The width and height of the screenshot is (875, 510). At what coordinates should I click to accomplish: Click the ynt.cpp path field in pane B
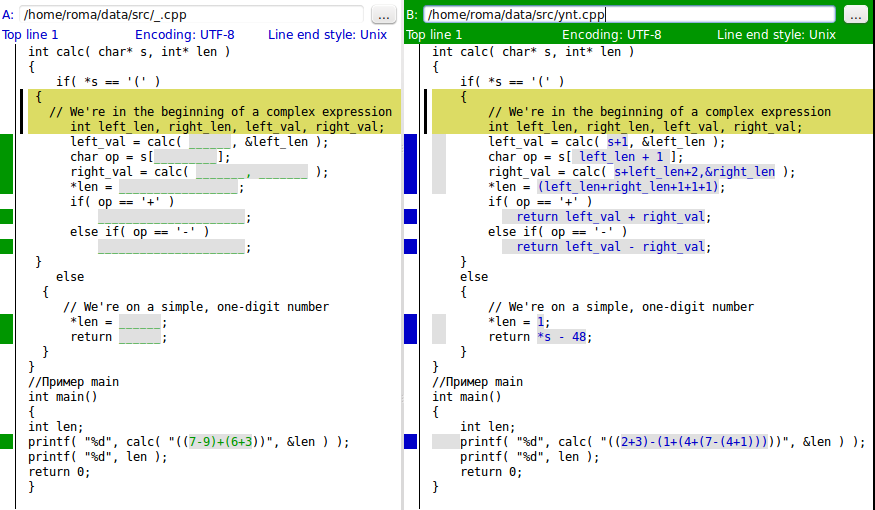click(629, 15)
